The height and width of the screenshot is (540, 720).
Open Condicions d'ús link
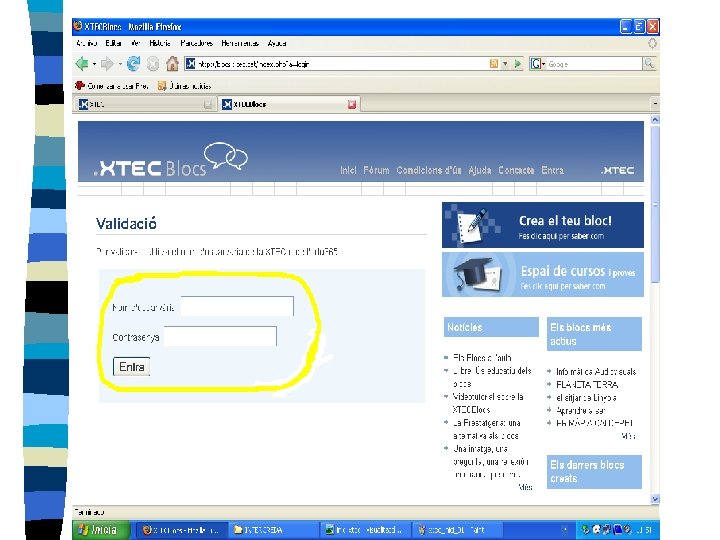[428, 170]
